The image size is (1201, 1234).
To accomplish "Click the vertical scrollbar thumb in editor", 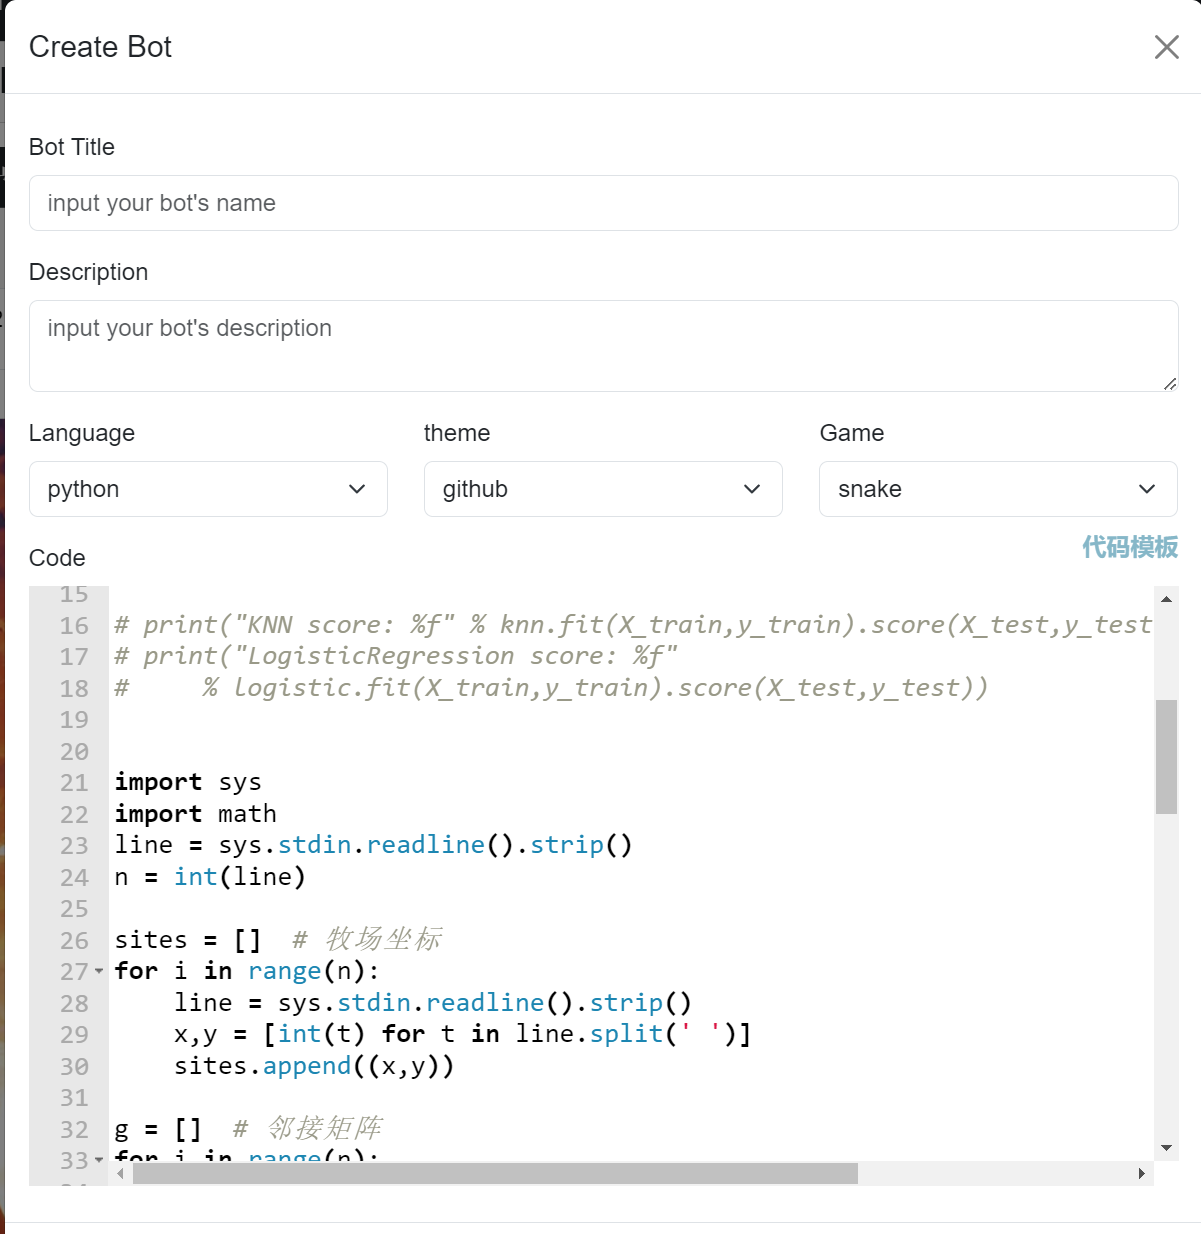I will coord(1166,756).
